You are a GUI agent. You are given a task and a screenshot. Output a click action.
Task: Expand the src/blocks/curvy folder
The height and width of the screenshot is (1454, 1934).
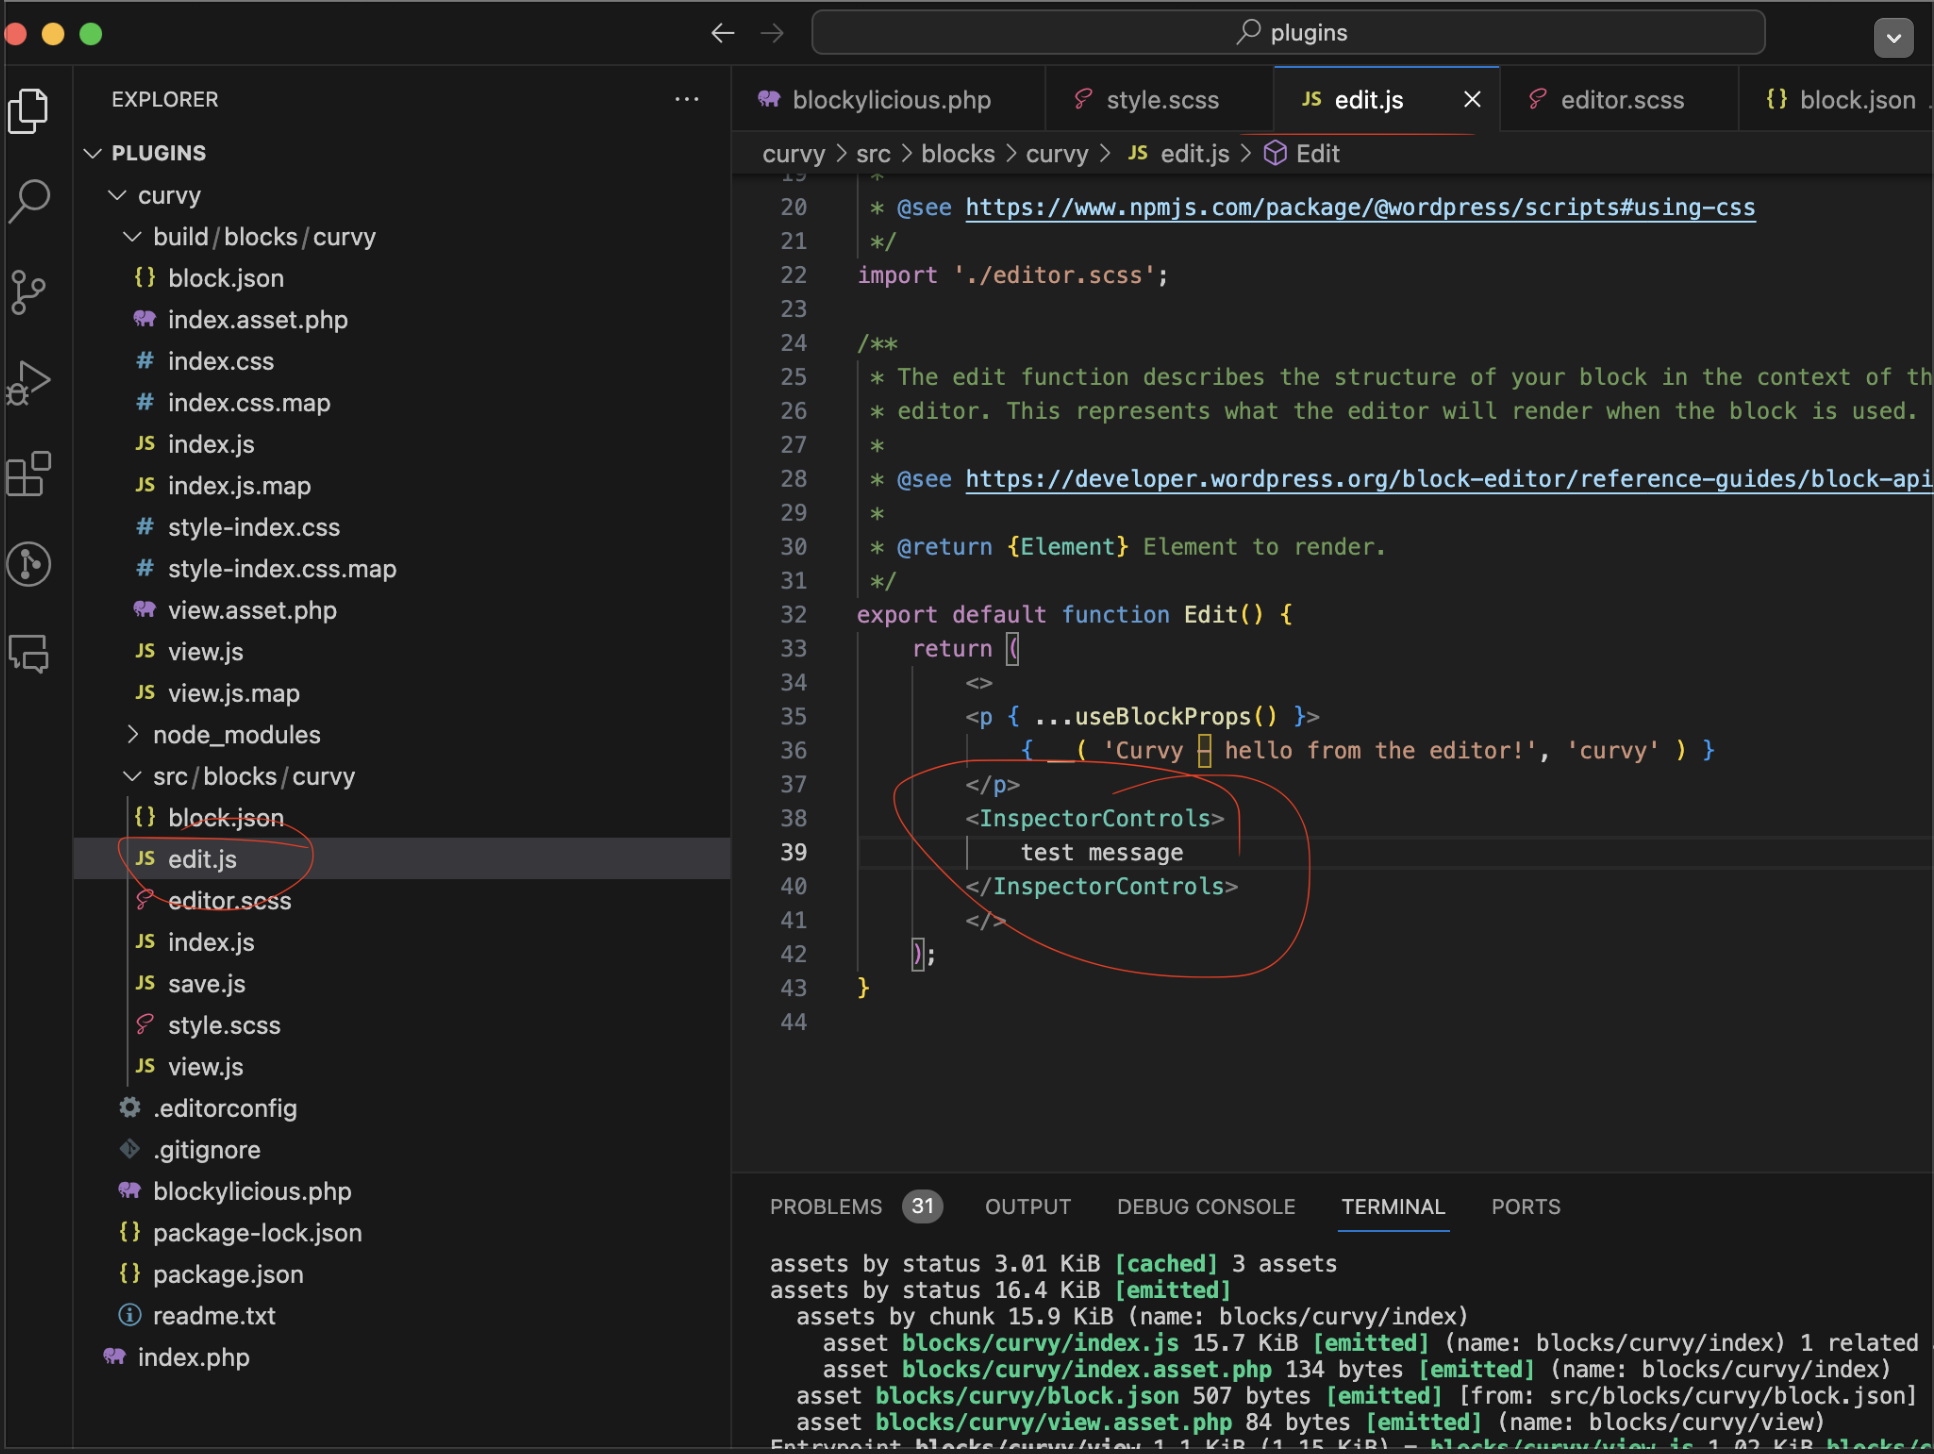(134, 776)
